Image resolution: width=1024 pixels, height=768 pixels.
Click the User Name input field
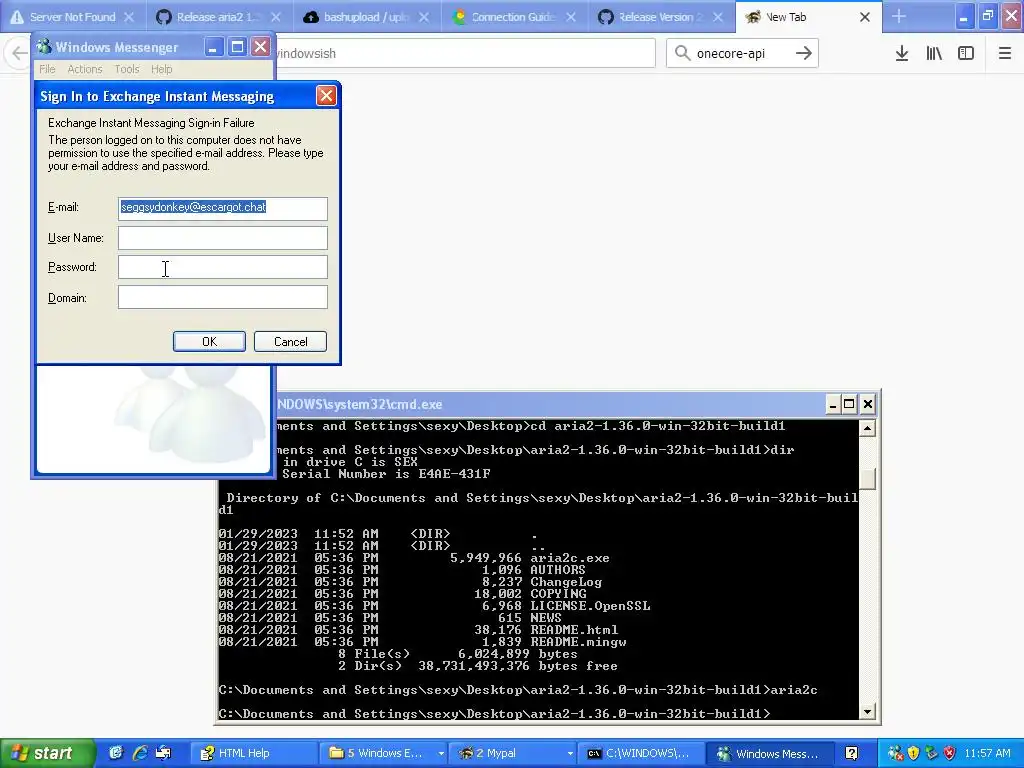[x=223, y=238]
